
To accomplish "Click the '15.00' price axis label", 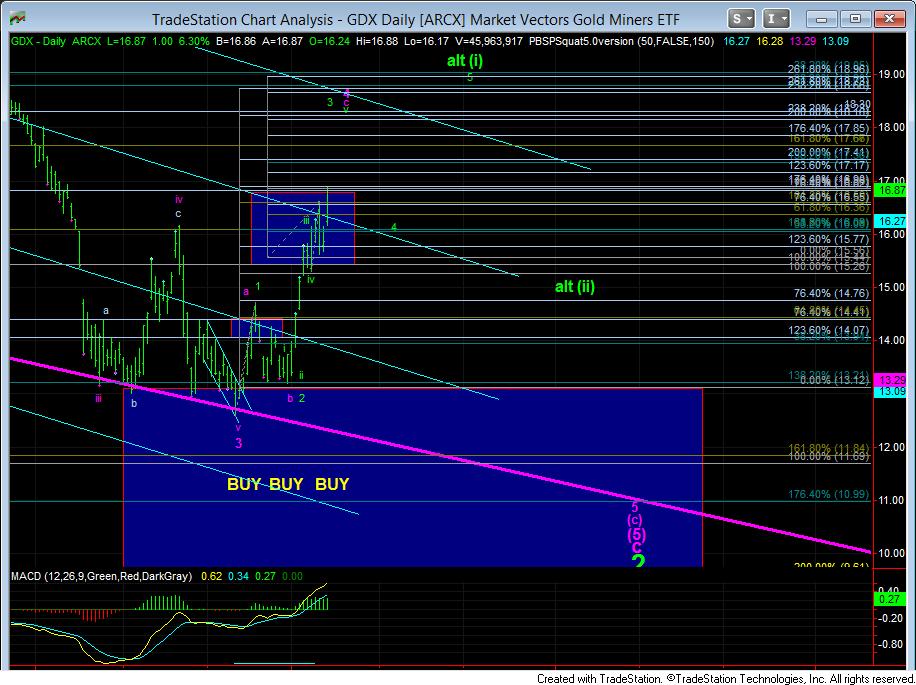I will point(890,287).
